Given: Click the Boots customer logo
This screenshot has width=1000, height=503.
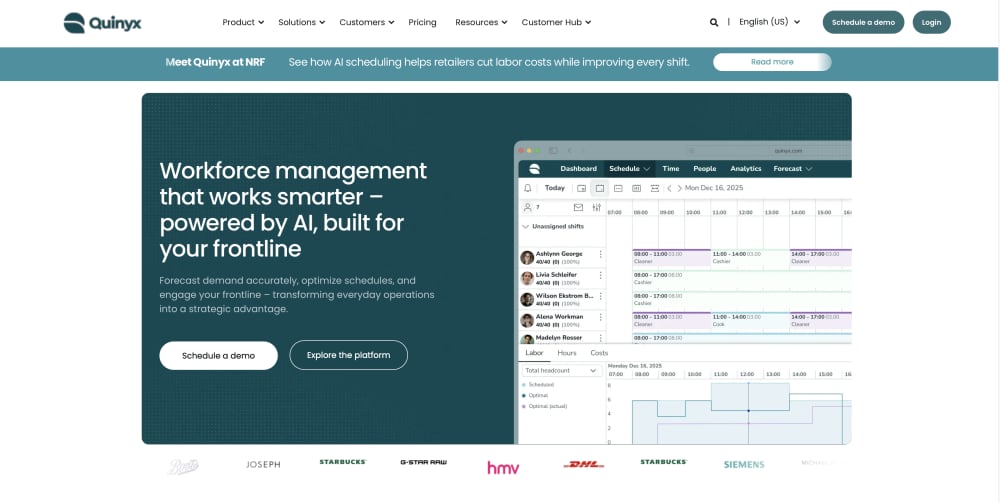Looking at the screenshot, I should 183,467.
